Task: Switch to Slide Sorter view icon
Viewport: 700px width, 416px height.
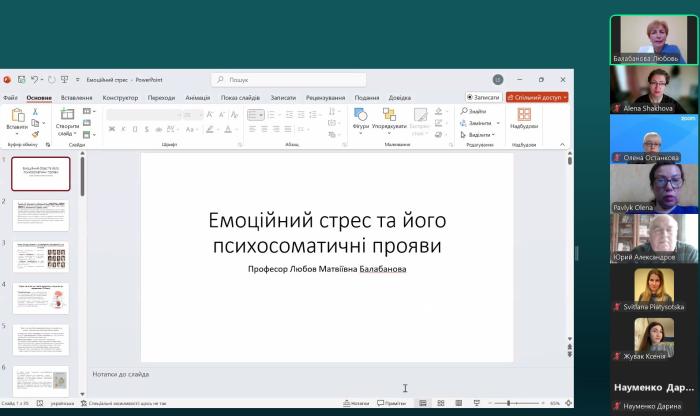Action: pos(440,403)
